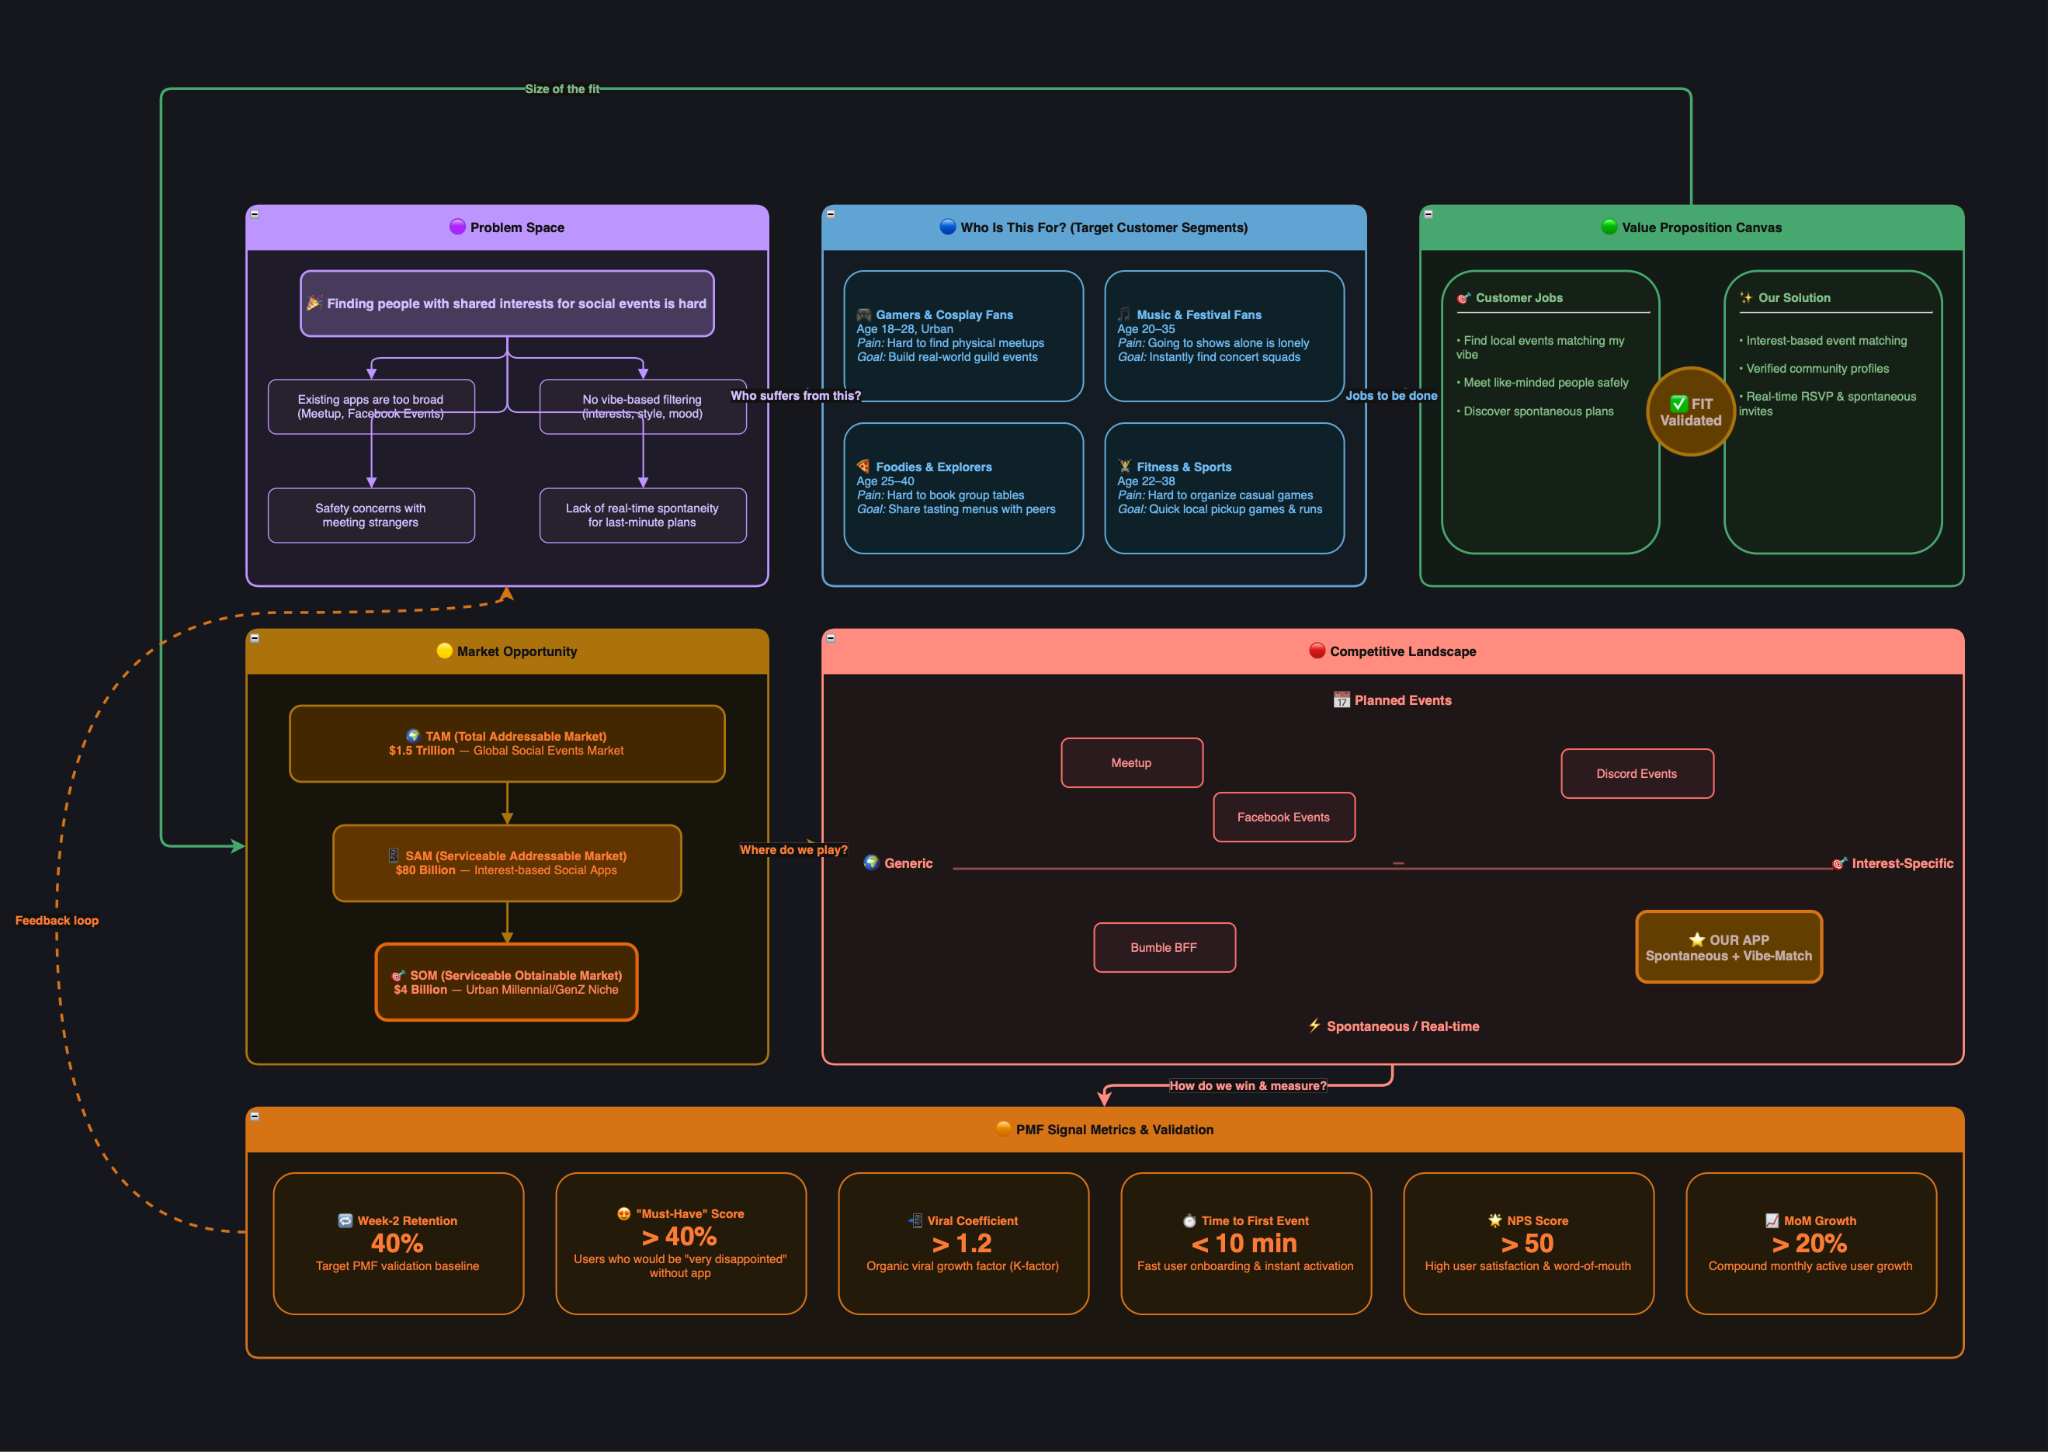The height and width of the screenshot is (1452, 2048).
Task: Click the target icon beside SOM
Action: click(x=398, y=975)
